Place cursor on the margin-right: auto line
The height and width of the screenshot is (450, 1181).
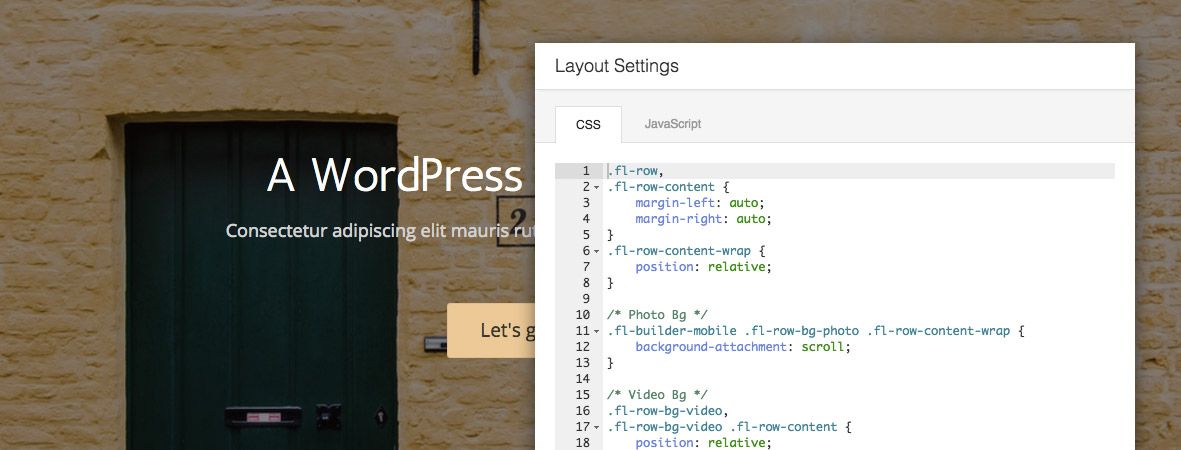tap(703, 219)
